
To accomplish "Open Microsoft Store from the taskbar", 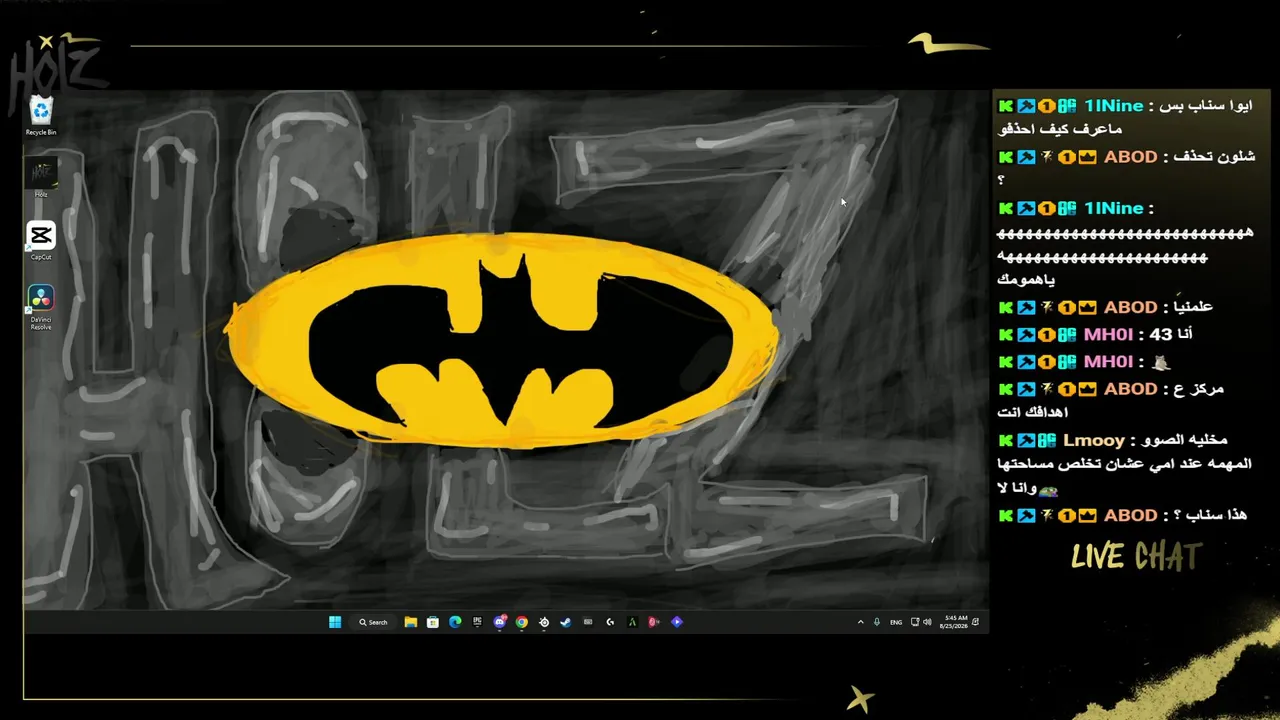I will (433, 622).
